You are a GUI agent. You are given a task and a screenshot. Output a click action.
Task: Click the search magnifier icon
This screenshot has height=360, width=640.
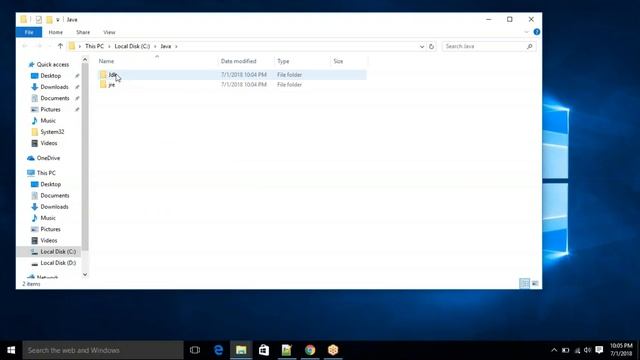click(x=529, y=47)
